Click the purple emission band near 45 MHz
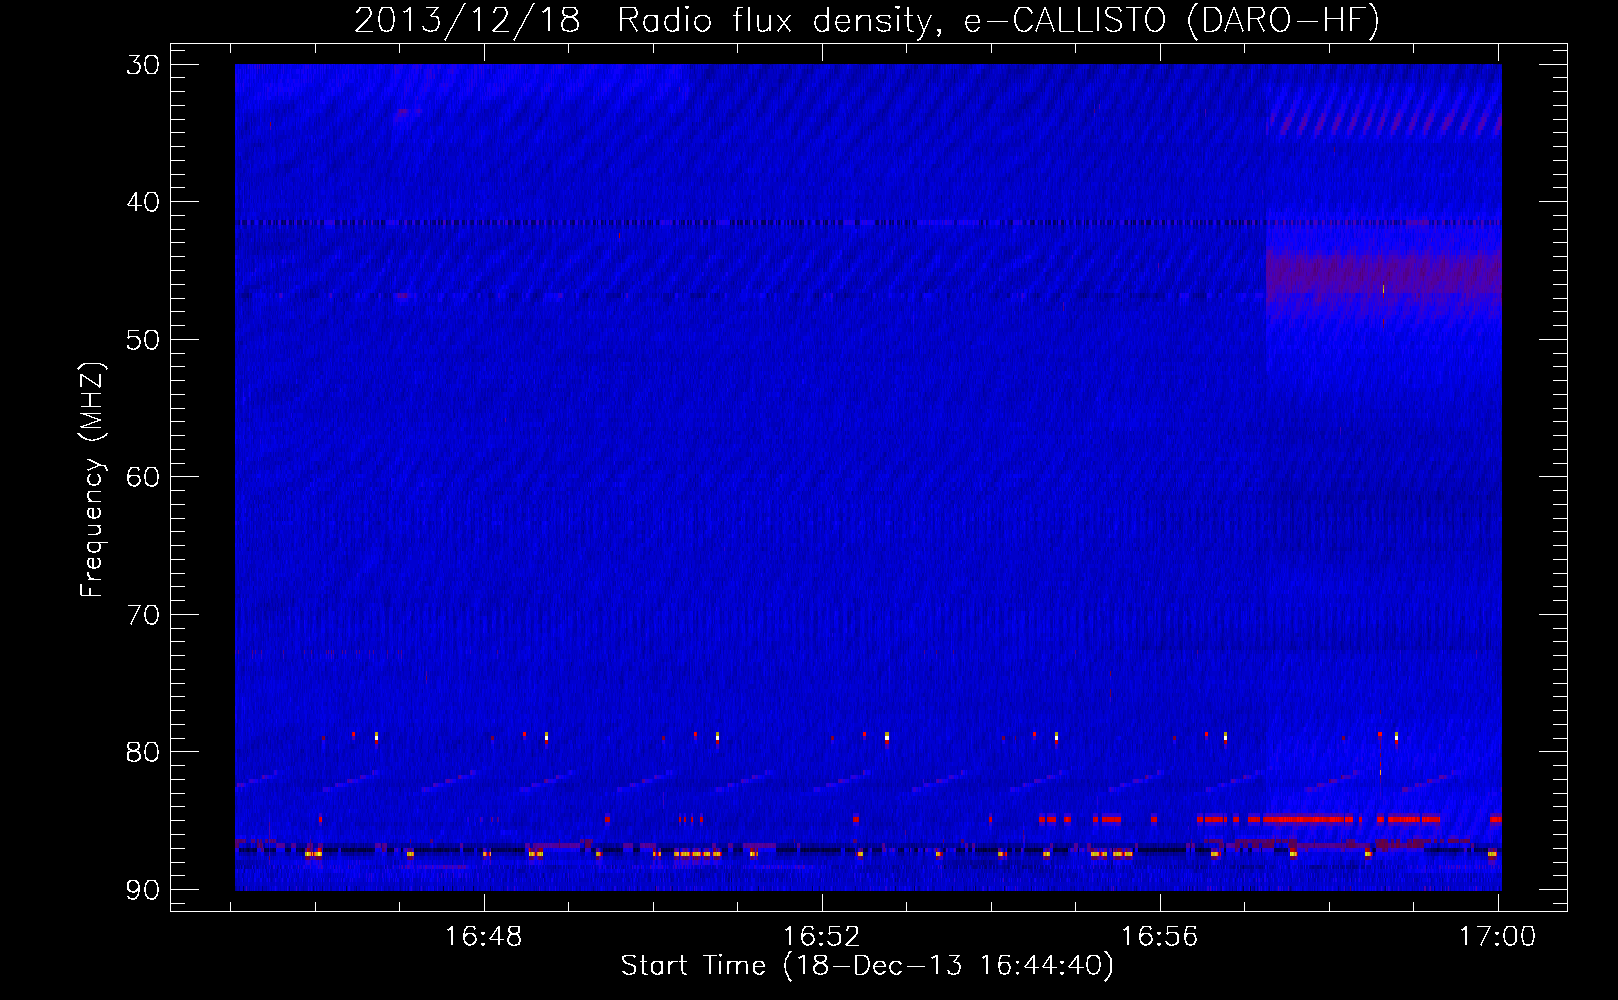Screen dimensions: 1618x1000 [1383, 272]
